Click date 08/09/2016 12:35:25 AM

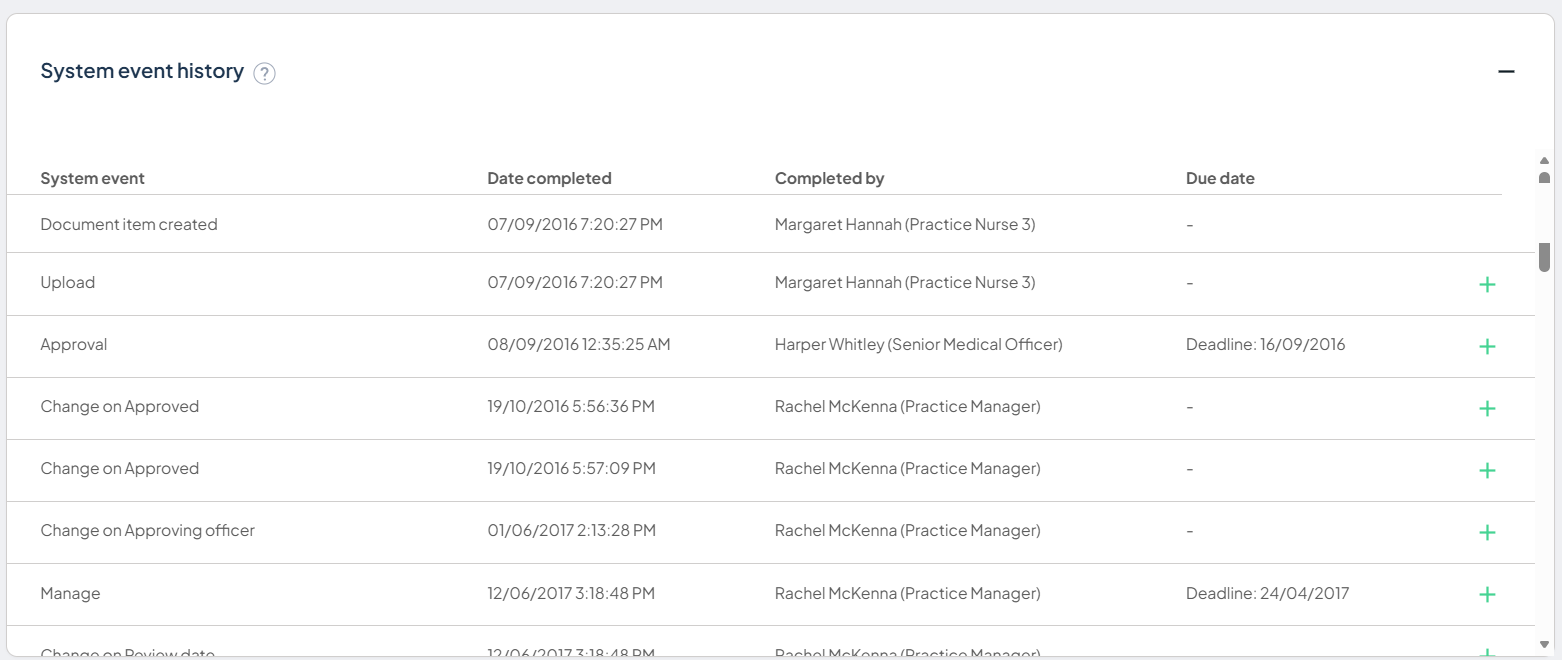[x=579, y=345]
